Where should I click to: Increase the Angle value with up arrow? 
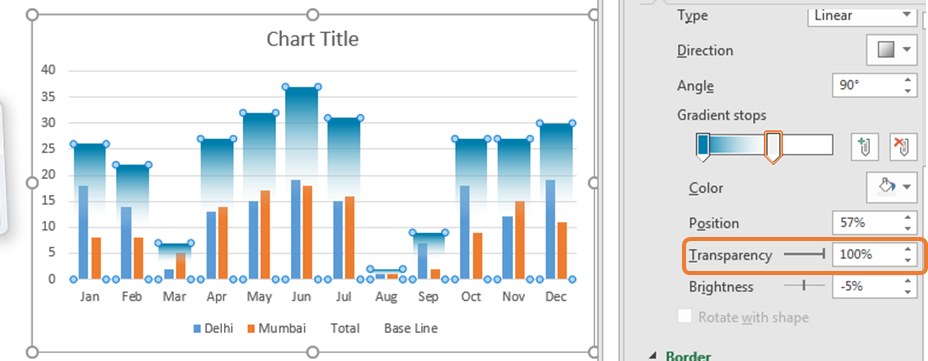pyautogui.click(x=907, y=80)
